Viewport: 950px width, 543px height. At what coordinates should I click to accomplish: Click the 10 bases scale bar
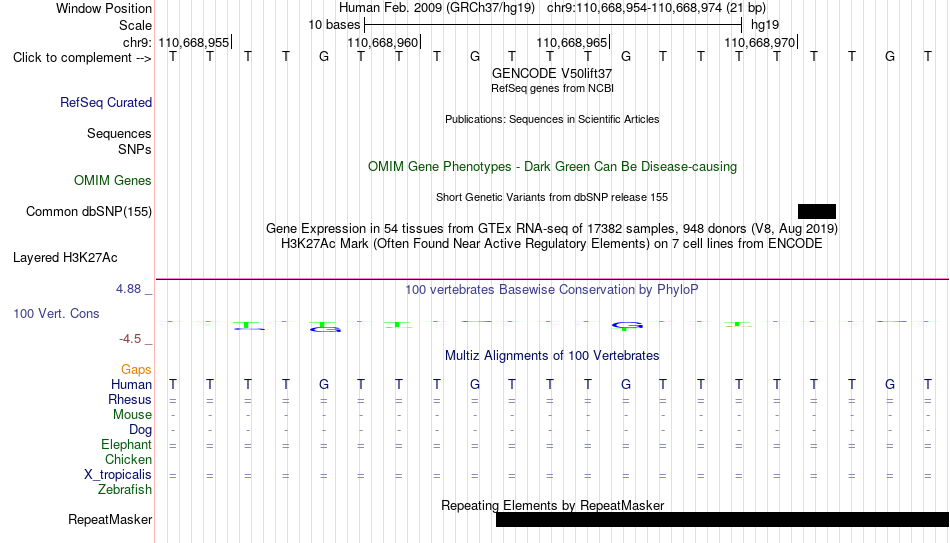point(553,25)
